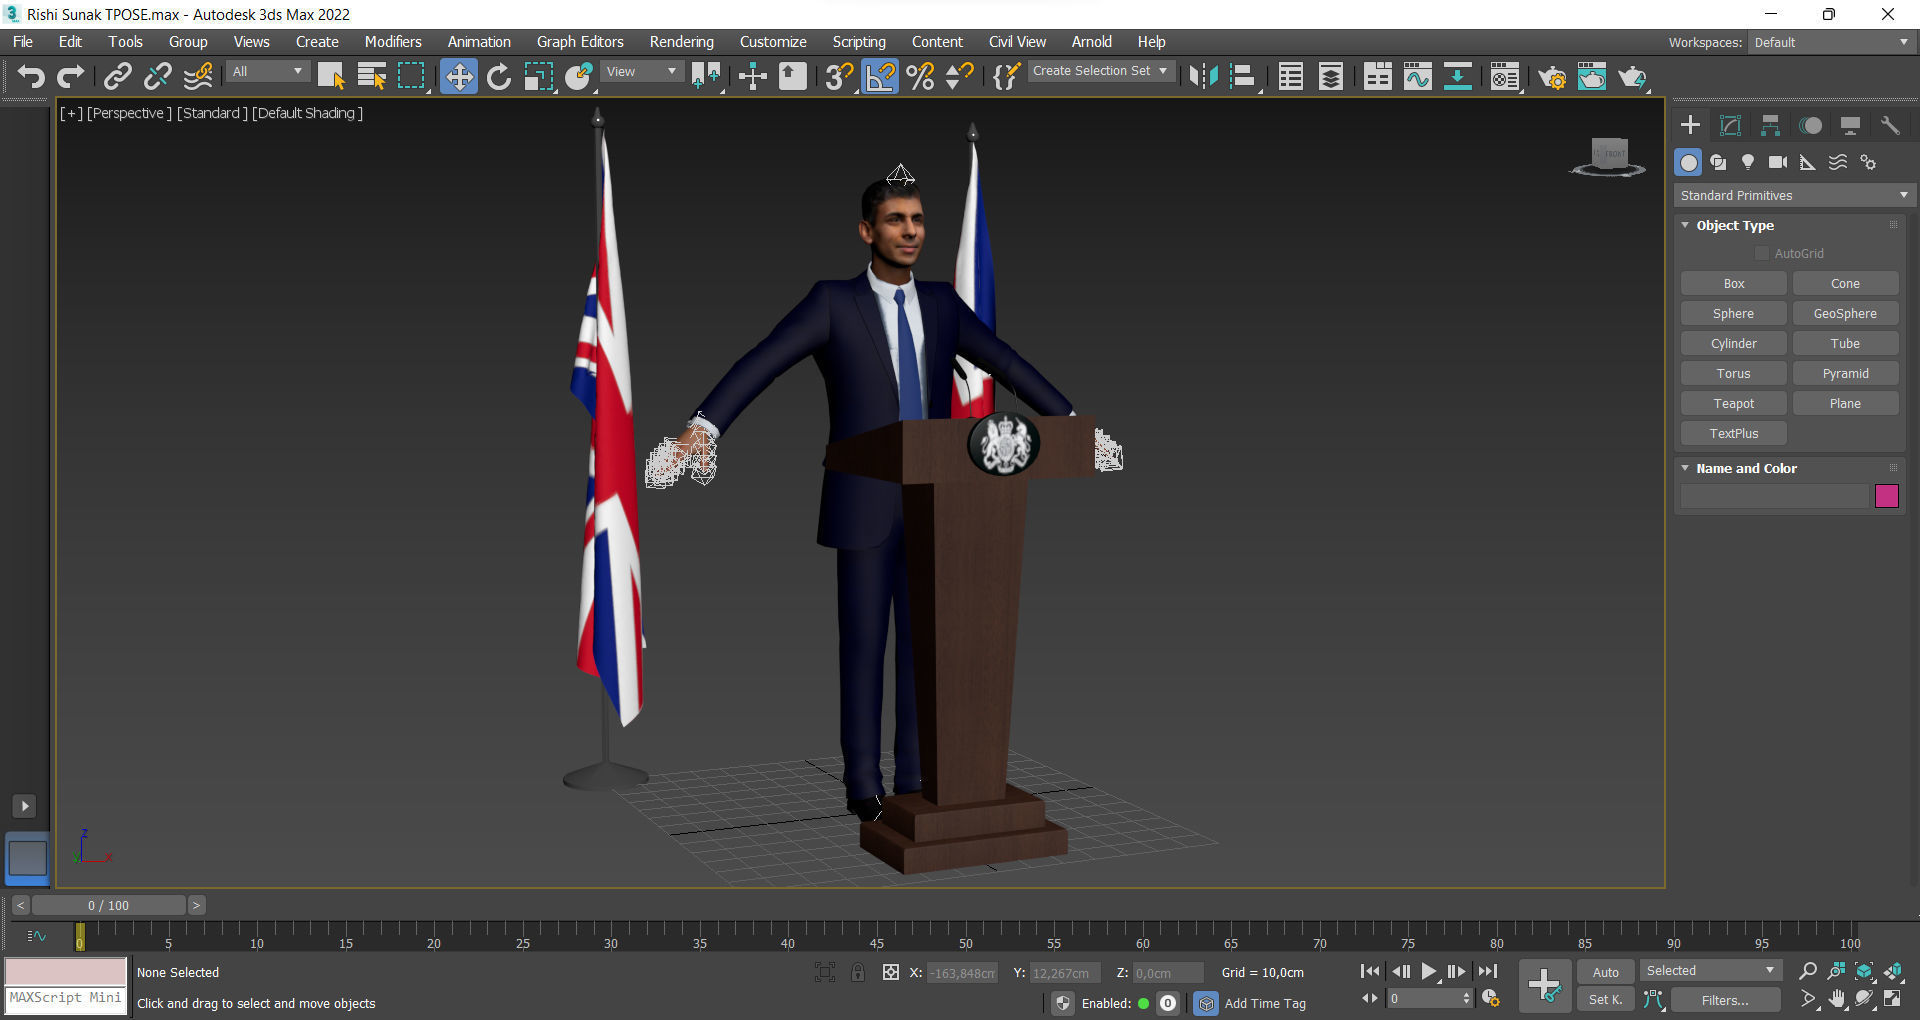Activate Unlink Selection tool
Image resolution: width=1920 pixels, height=1020 pixels.
point(158,77)
